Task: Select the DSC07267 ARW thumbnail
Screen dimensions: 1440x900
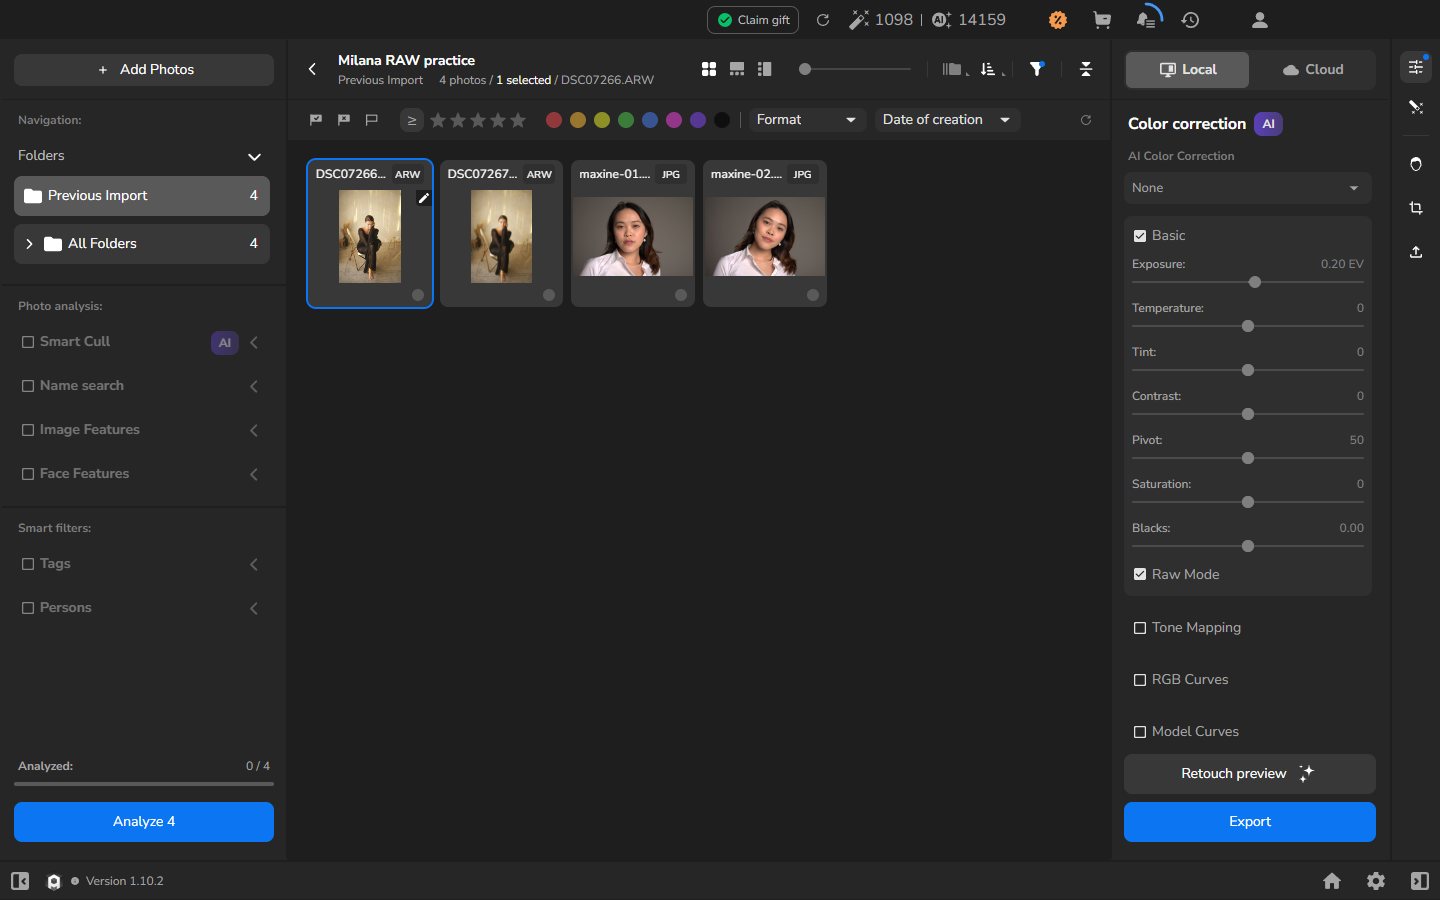Action: click(x=501, y=234)
